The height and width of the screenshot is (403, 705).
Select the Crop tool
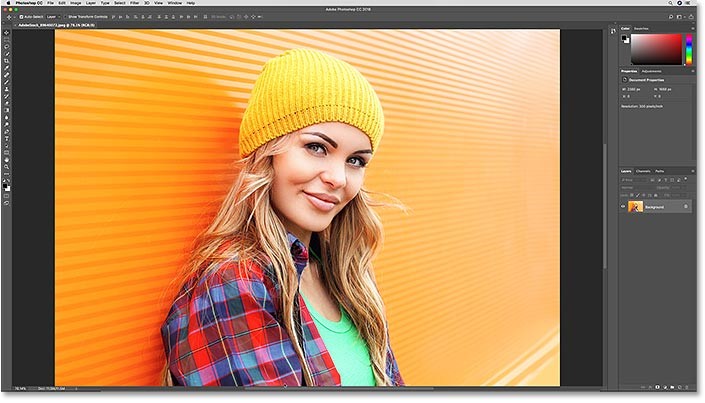pos(6,61)
